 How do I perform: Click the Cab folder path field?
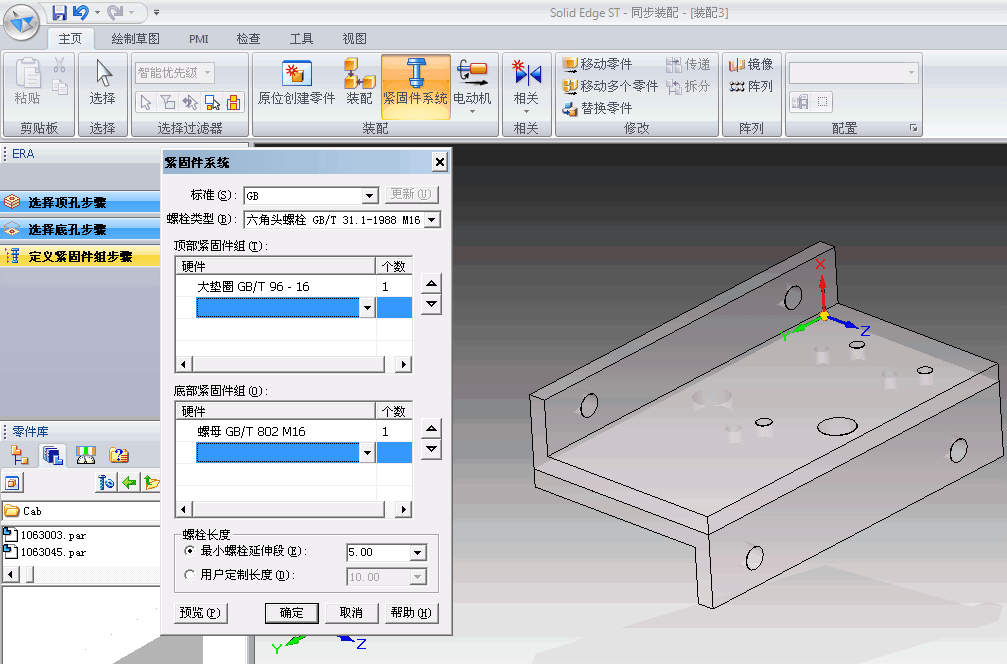pos(80,511)
